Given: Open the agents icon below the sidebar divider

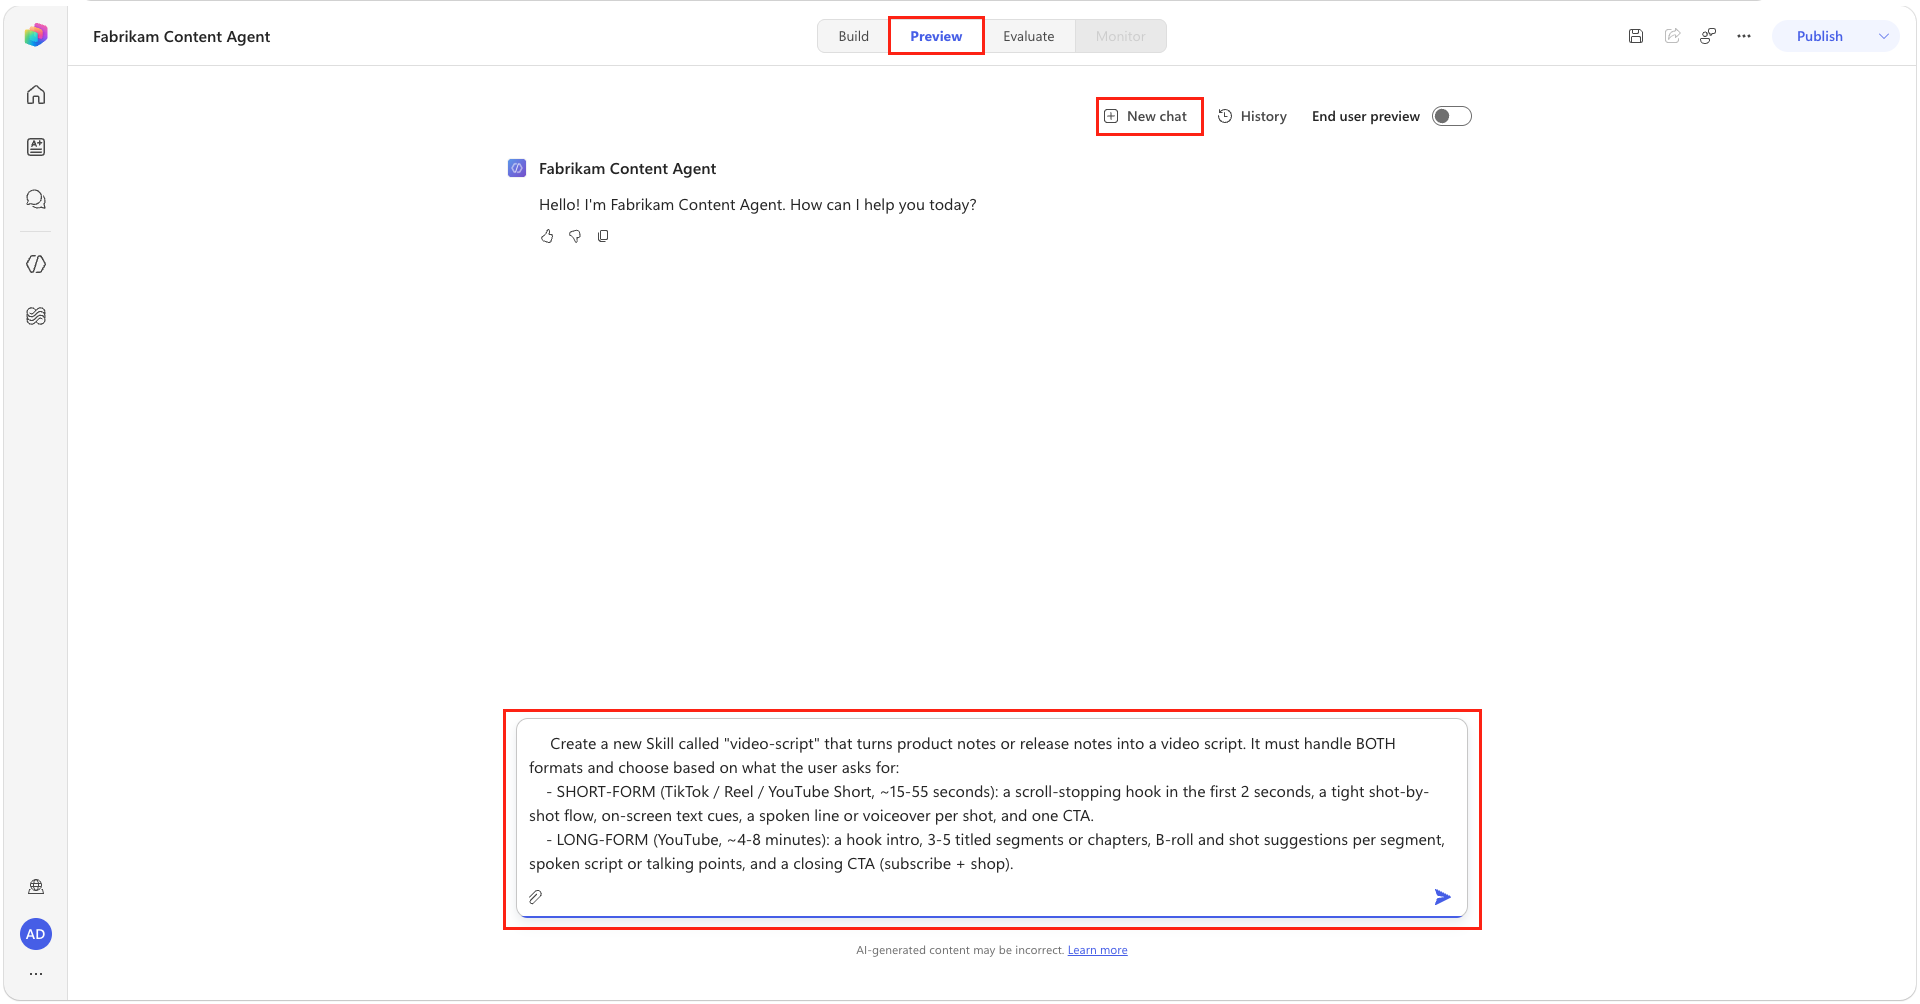Looking at the screenshot, I should point(36,264).
